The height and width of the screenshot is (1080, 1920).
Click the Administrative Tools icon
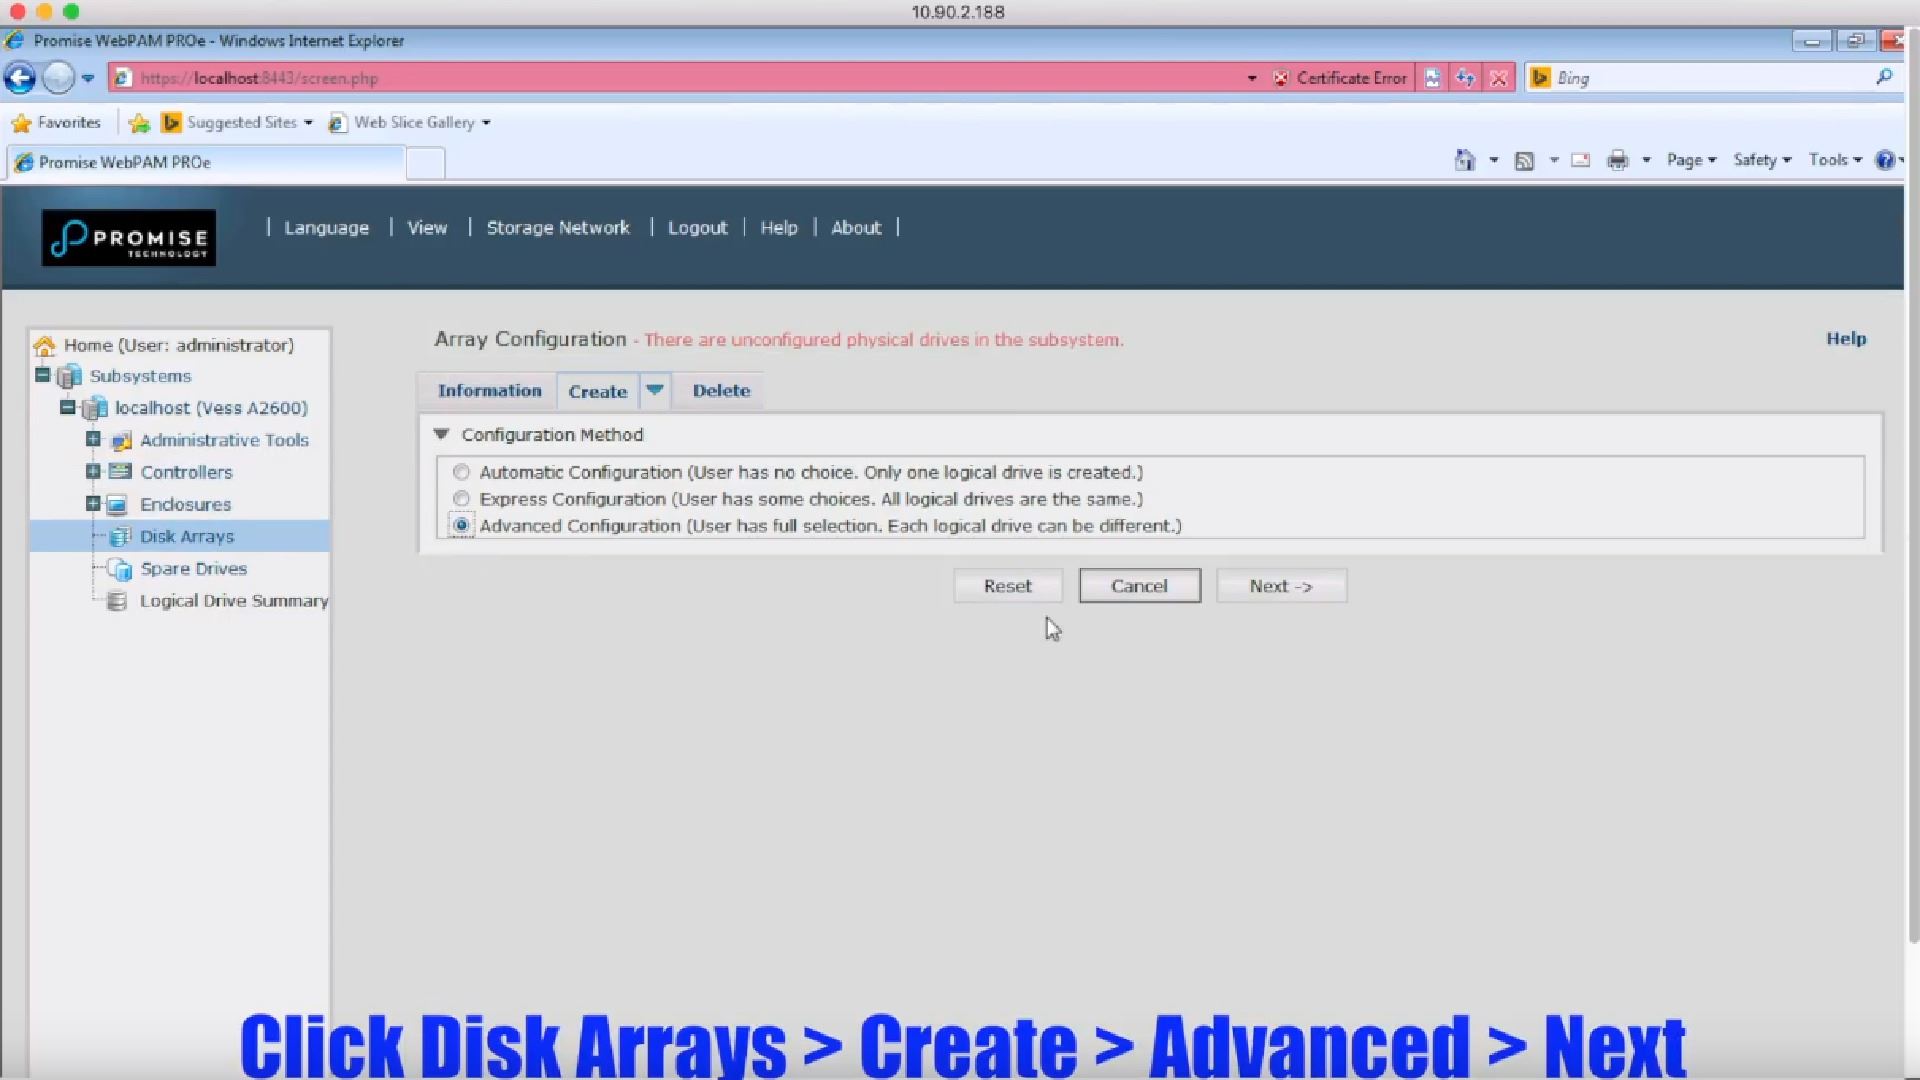tap(120, 440)
